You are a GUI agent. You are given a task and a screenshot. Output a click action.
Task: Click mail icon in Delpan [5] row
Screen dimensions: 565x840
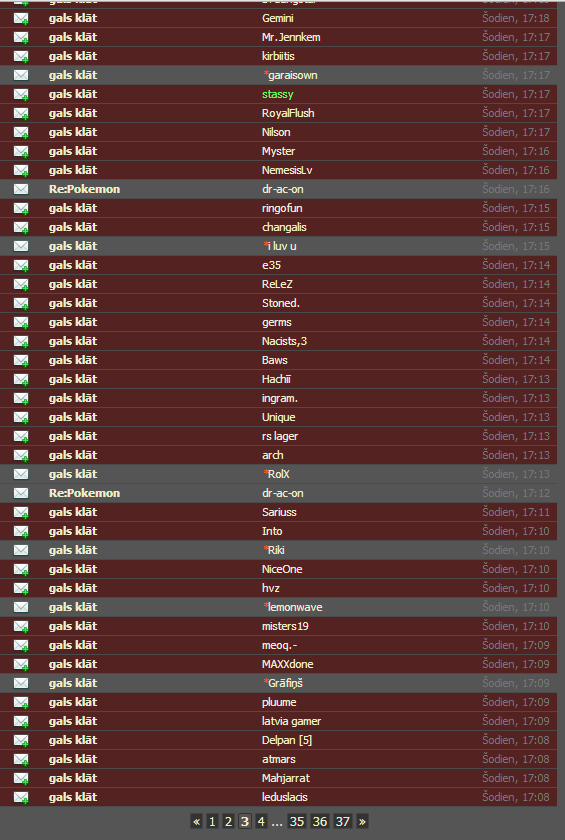point(21,741)
